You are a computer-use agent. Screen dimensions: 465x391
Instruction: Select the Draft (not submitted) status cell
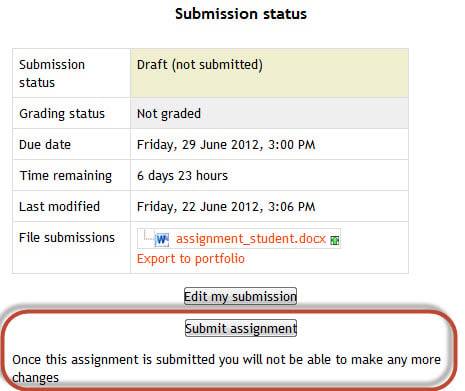[269, 73]
